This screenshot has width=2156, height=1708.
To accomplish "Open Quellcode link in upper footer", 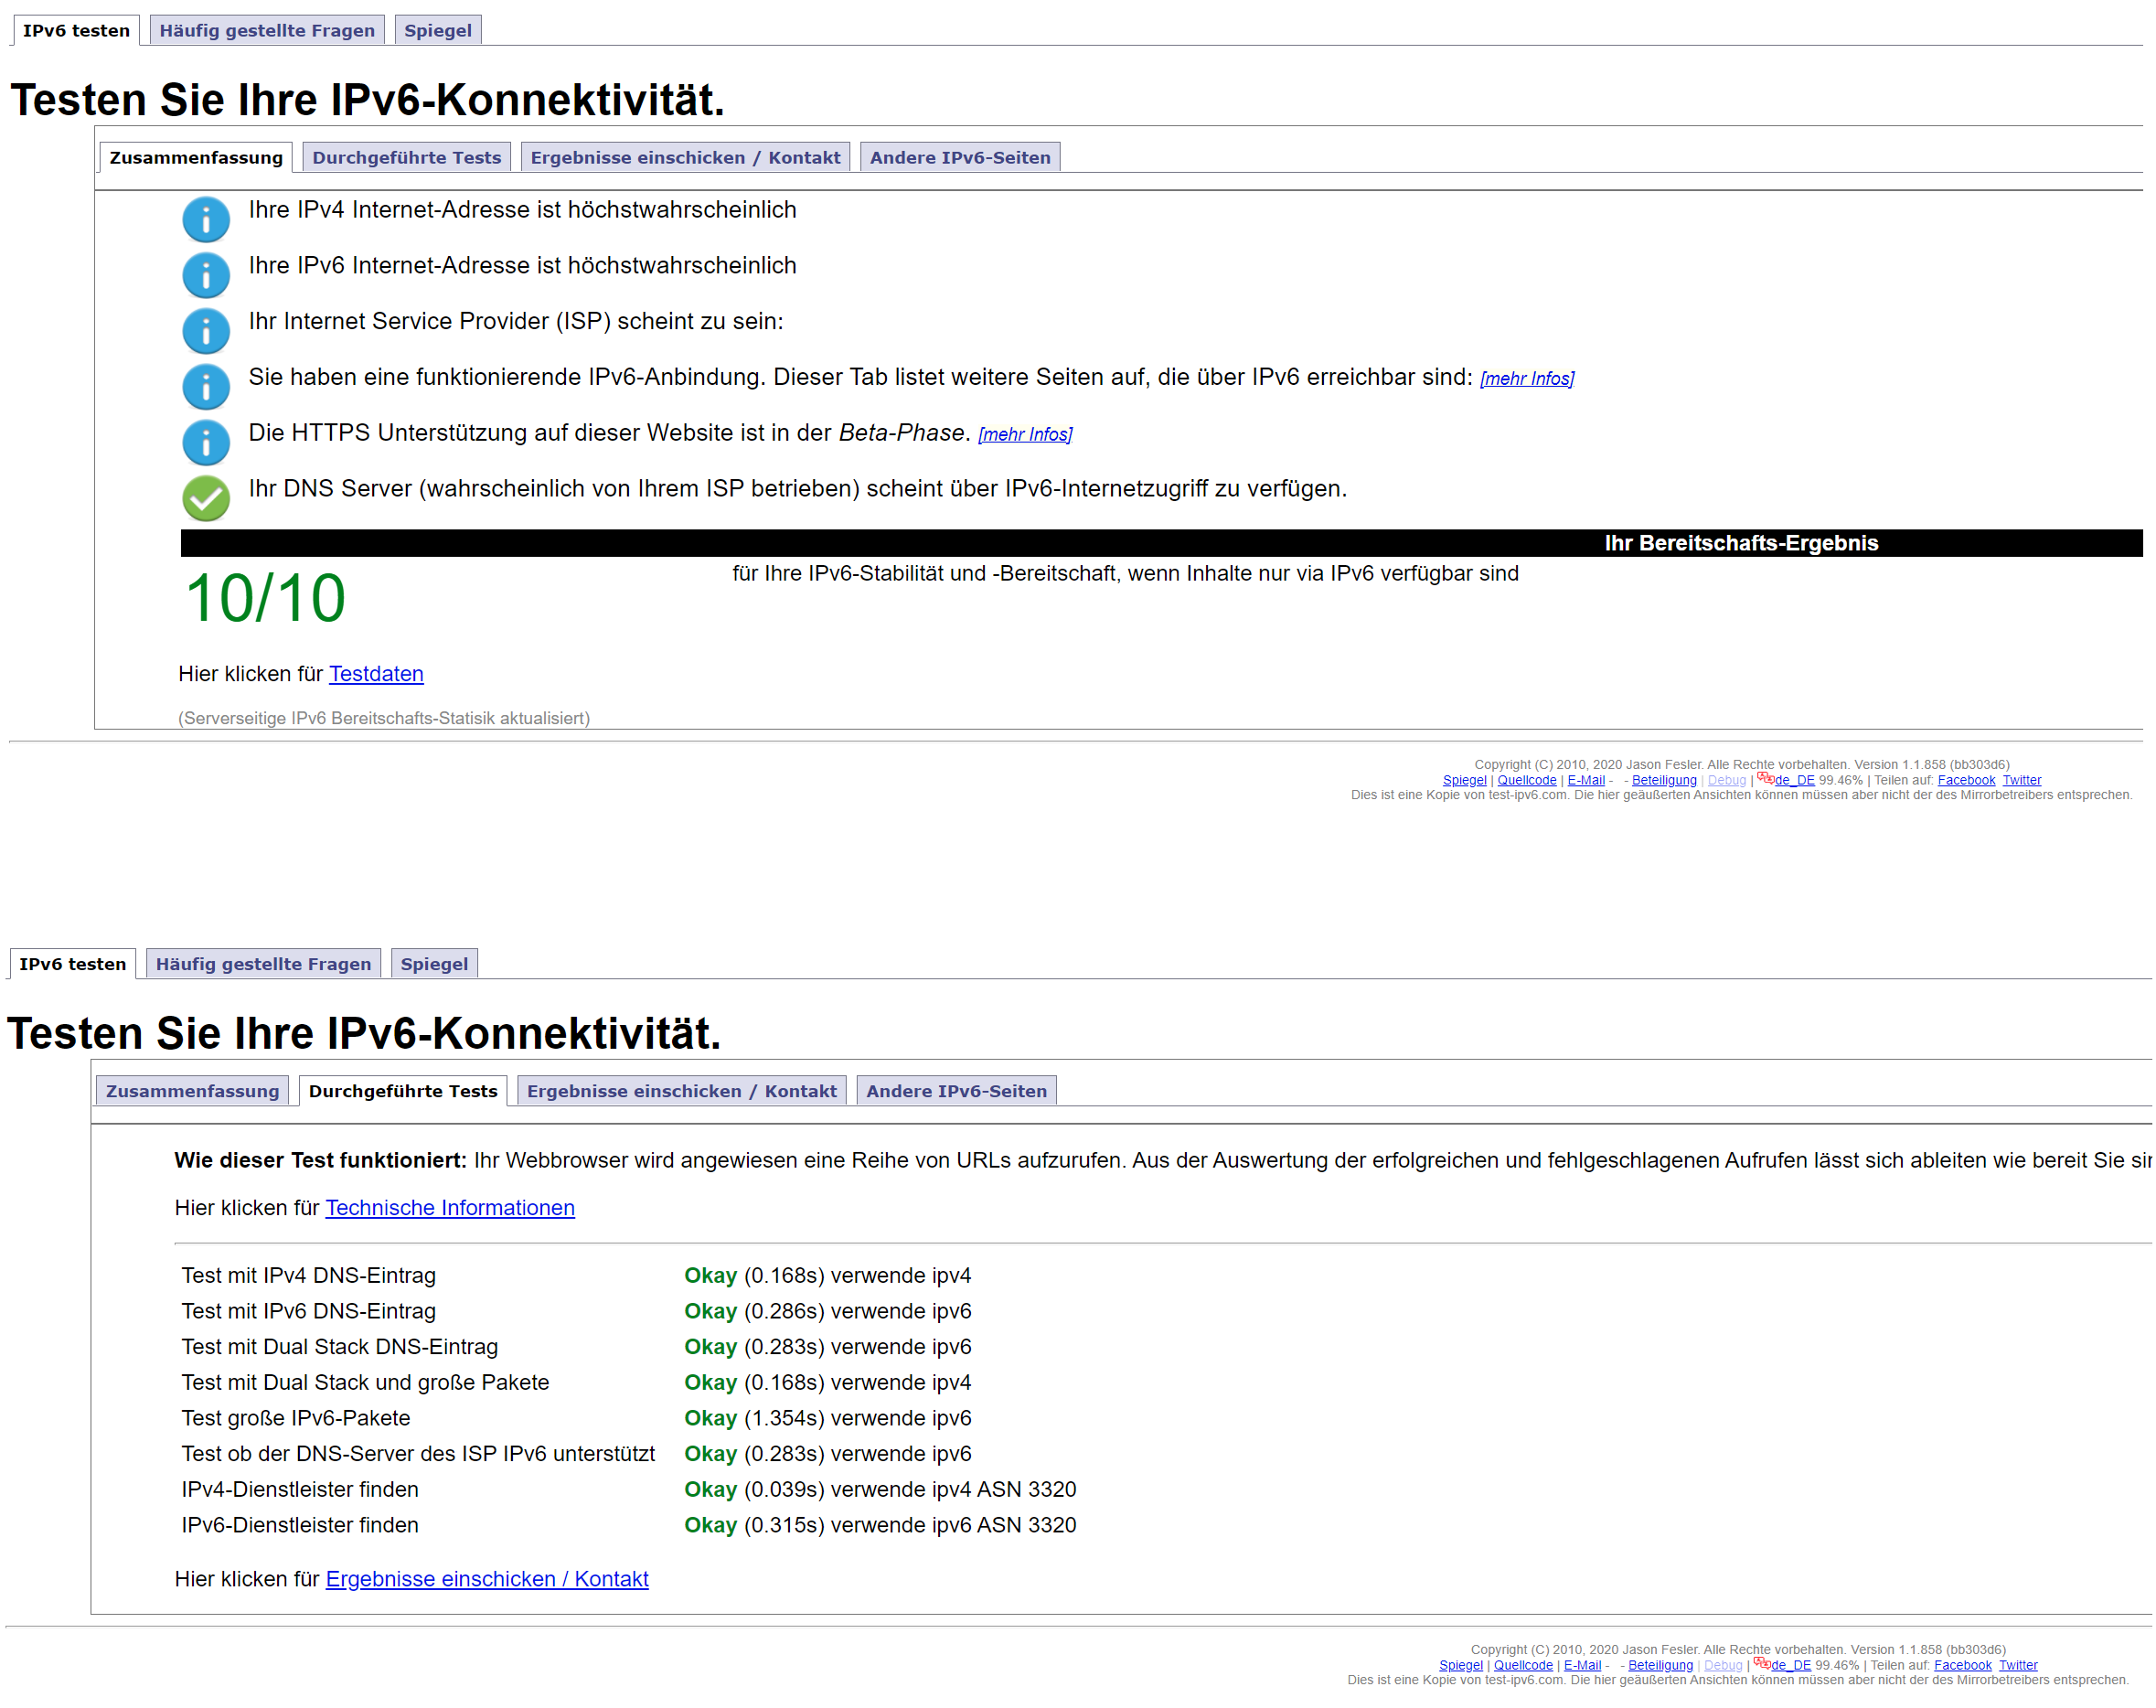I will click(1526, 780).
